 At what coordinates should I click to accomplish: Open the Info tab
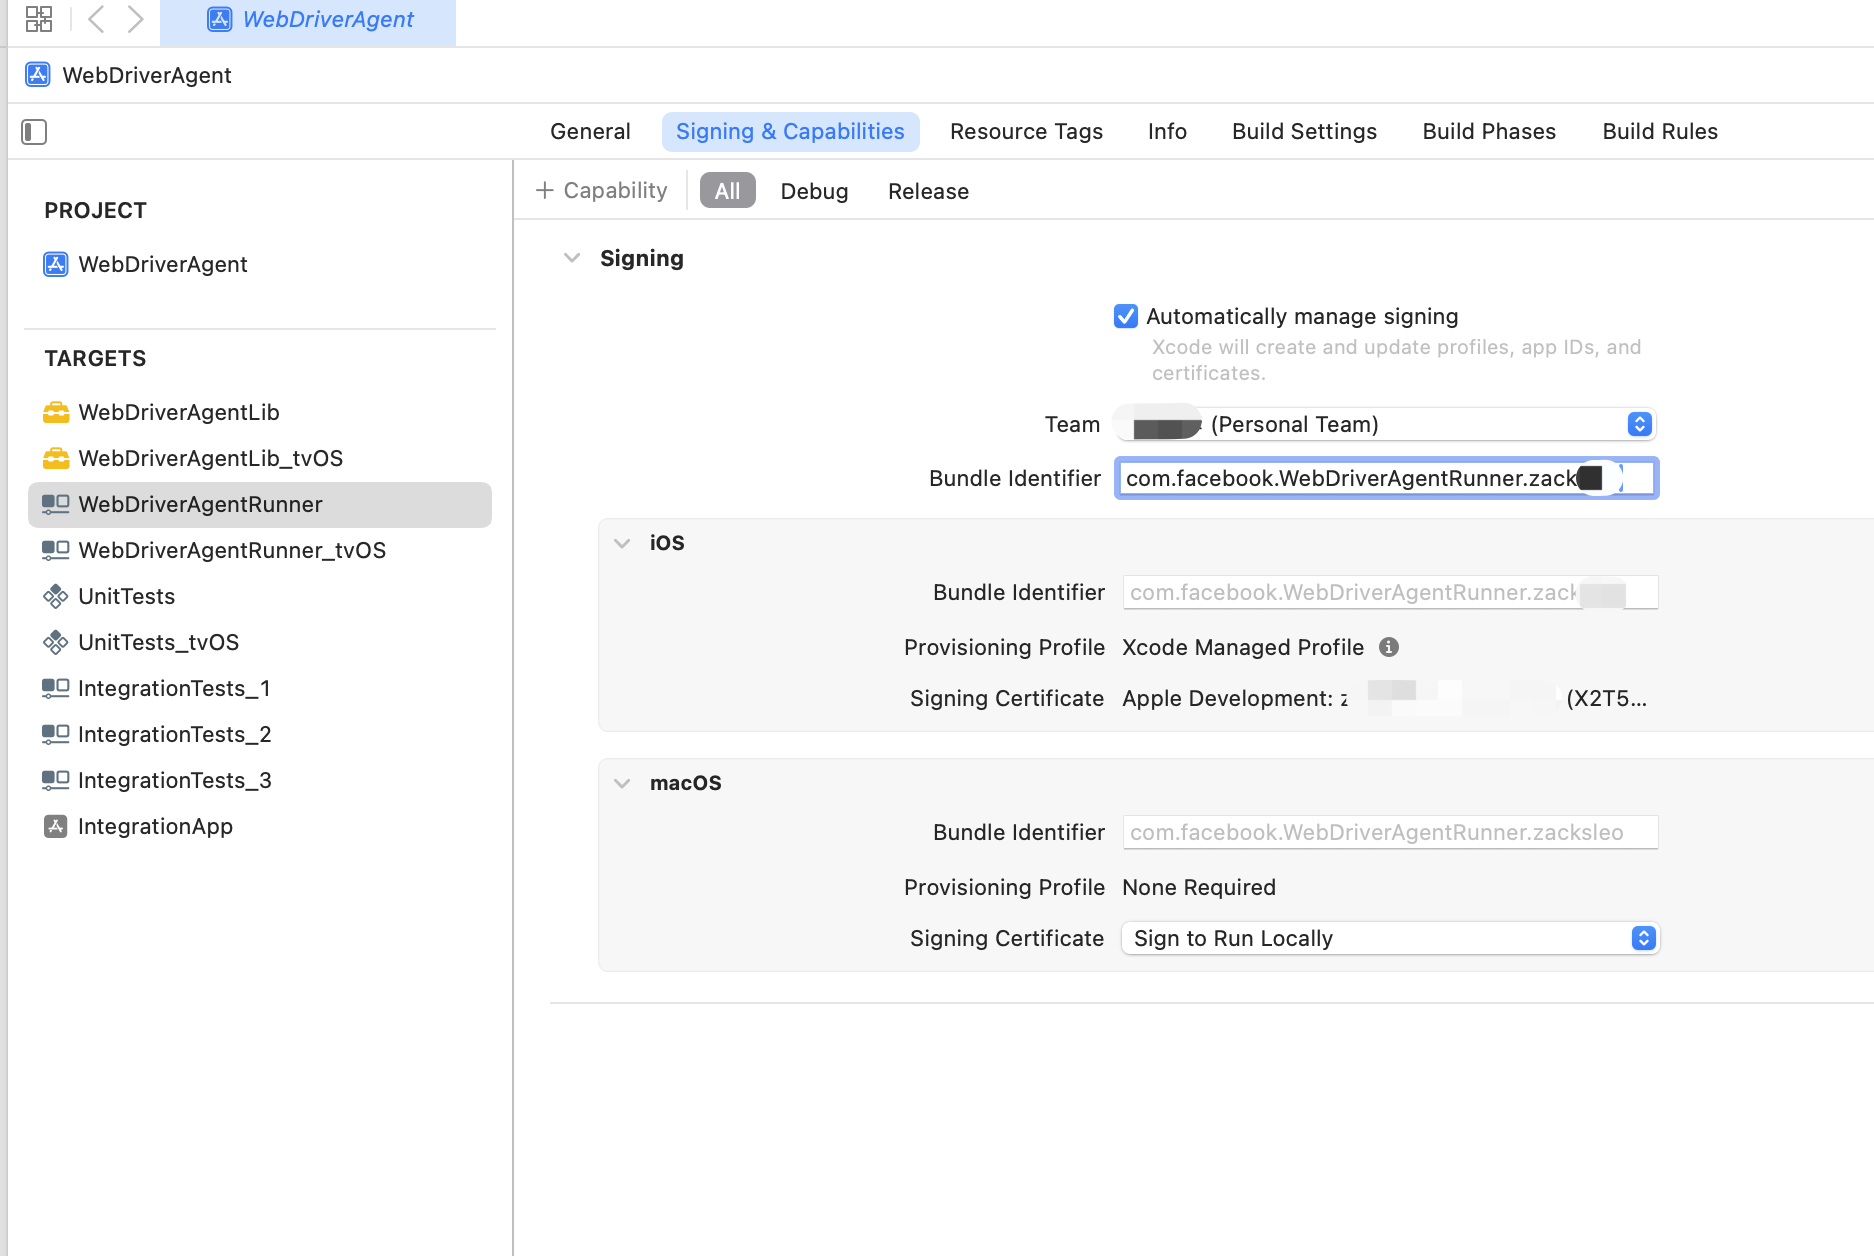pos(1167,131)
